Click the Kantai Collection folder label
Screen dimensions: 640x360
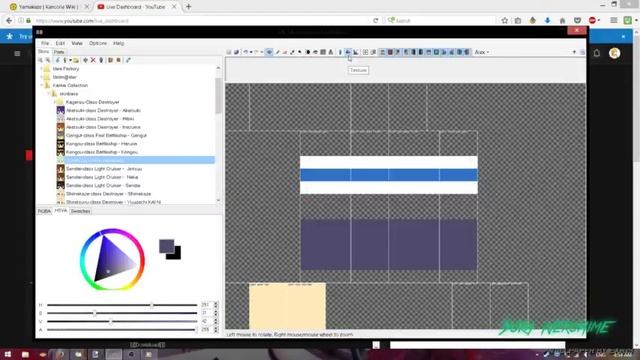70,86
